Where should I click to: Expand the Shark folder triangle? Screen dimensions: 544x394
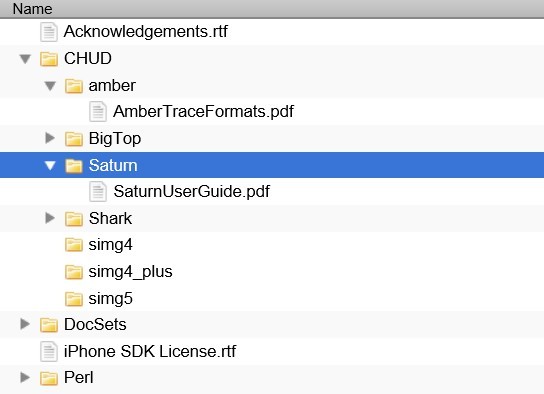click(50, 218)
